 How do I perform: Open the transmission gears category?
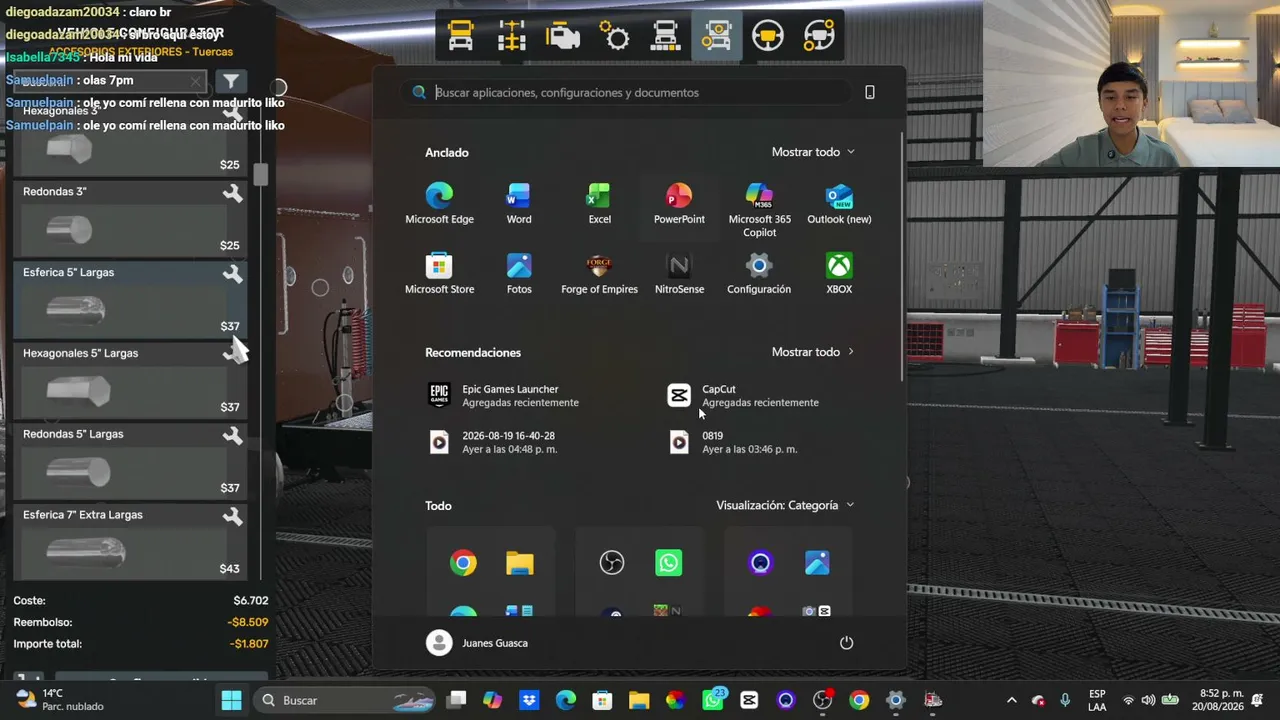pos(614,36)
